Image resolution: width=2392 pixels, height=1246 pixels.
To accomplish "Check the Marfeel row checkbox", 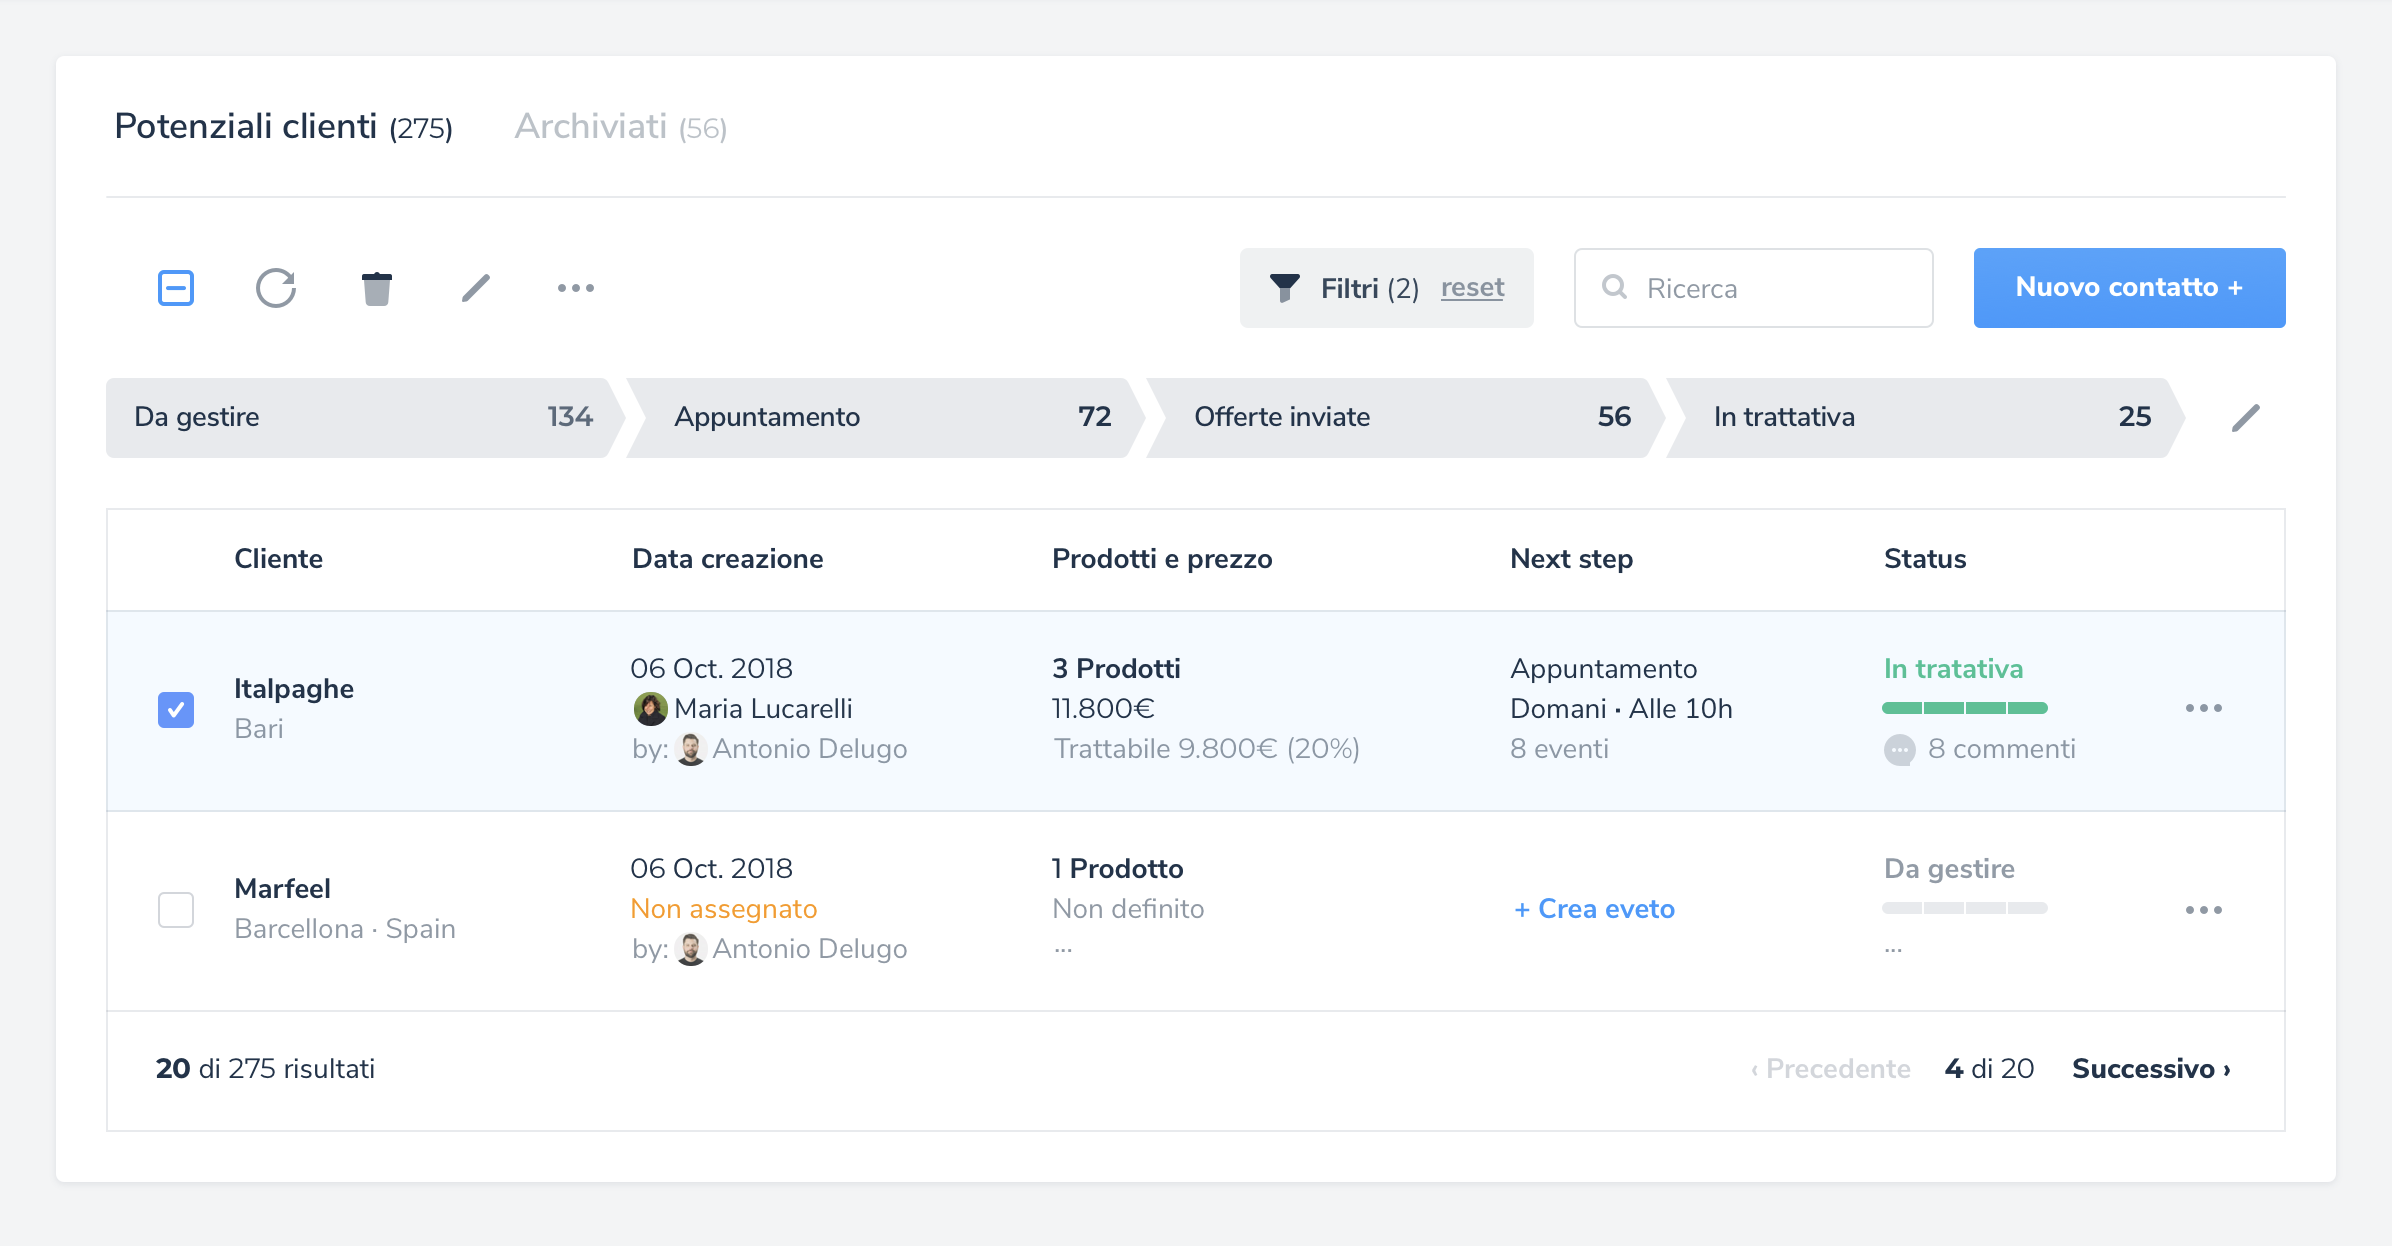I will 176,910.
